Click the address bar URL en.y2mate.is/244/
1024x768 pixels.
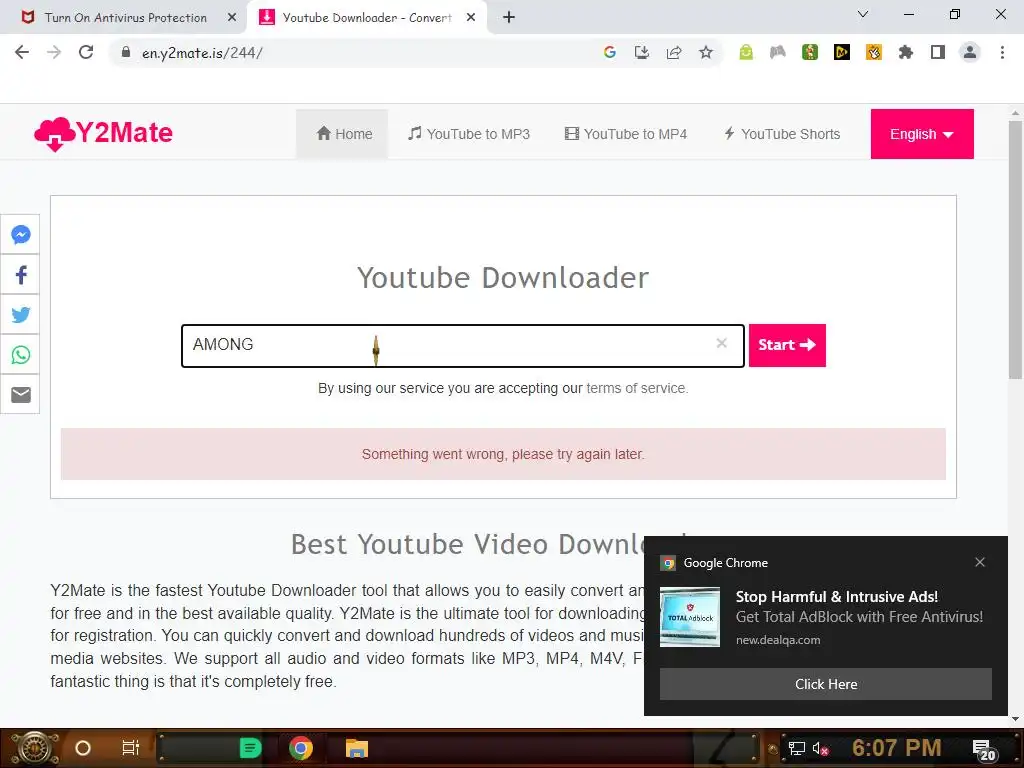click(202, 53)
